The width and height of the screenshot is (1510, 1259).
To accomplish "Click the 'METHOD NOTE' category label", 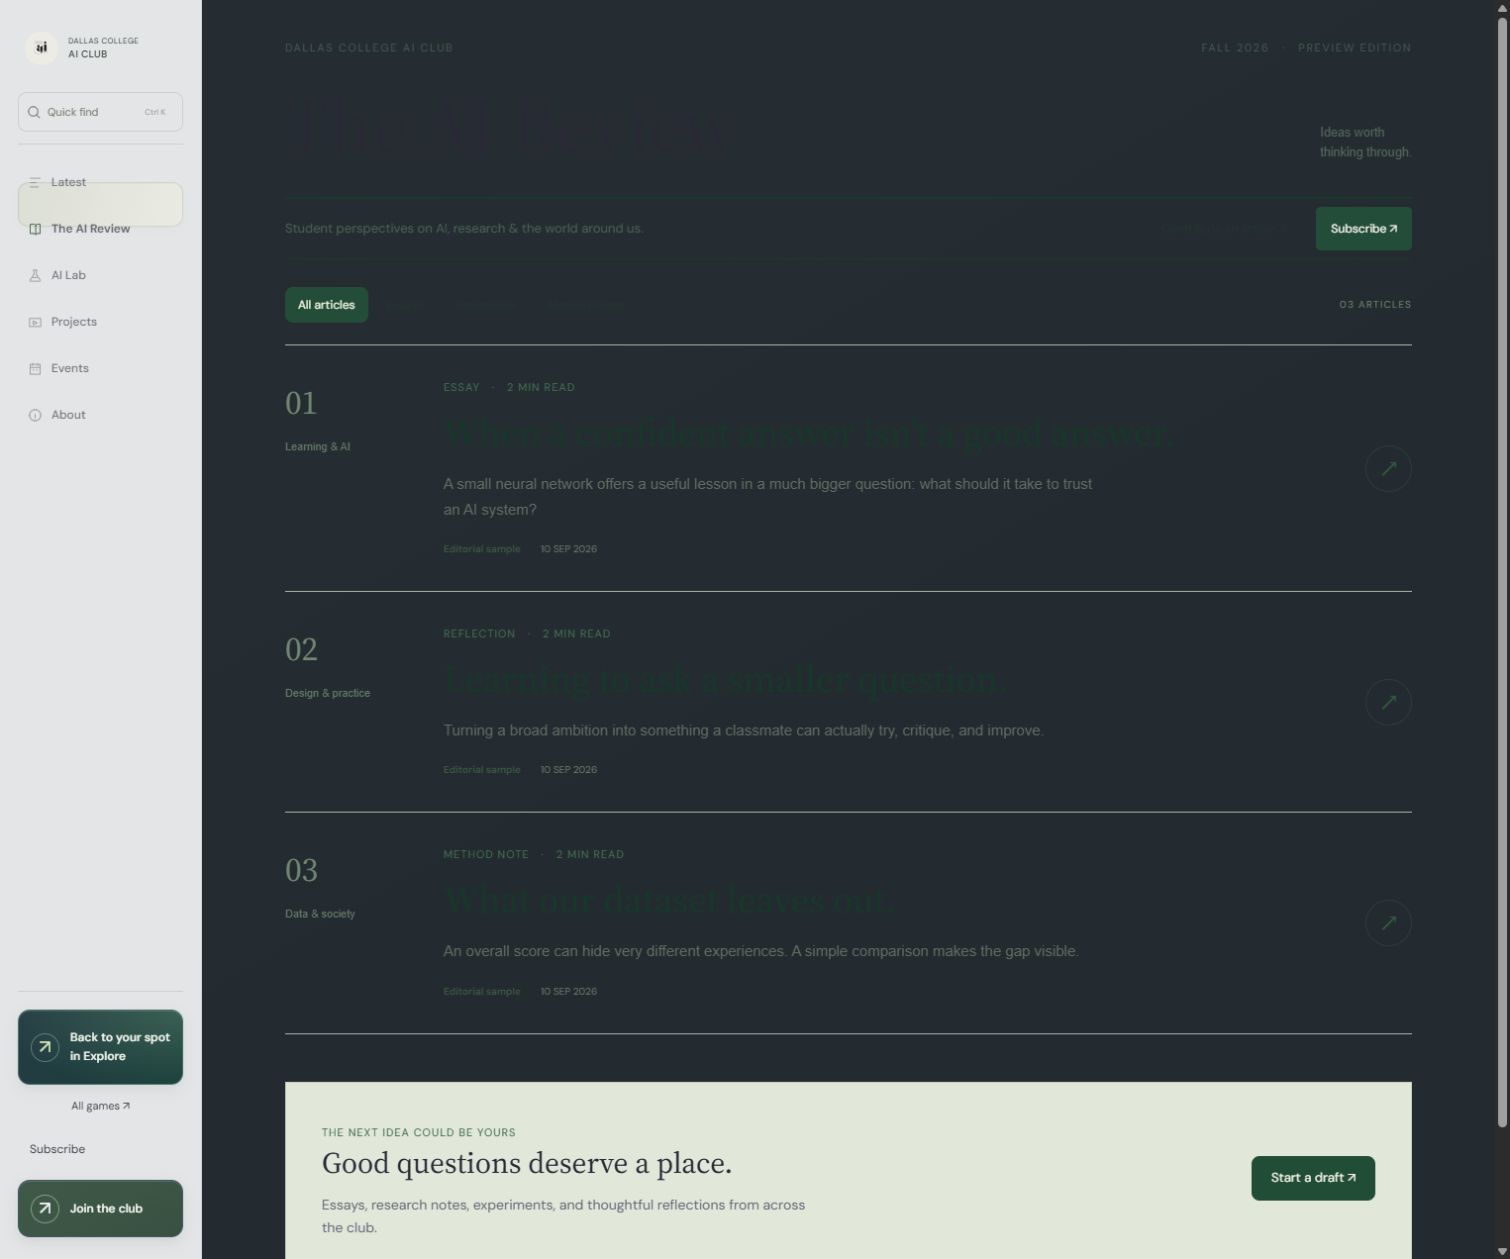I will (x=486, y=855).
